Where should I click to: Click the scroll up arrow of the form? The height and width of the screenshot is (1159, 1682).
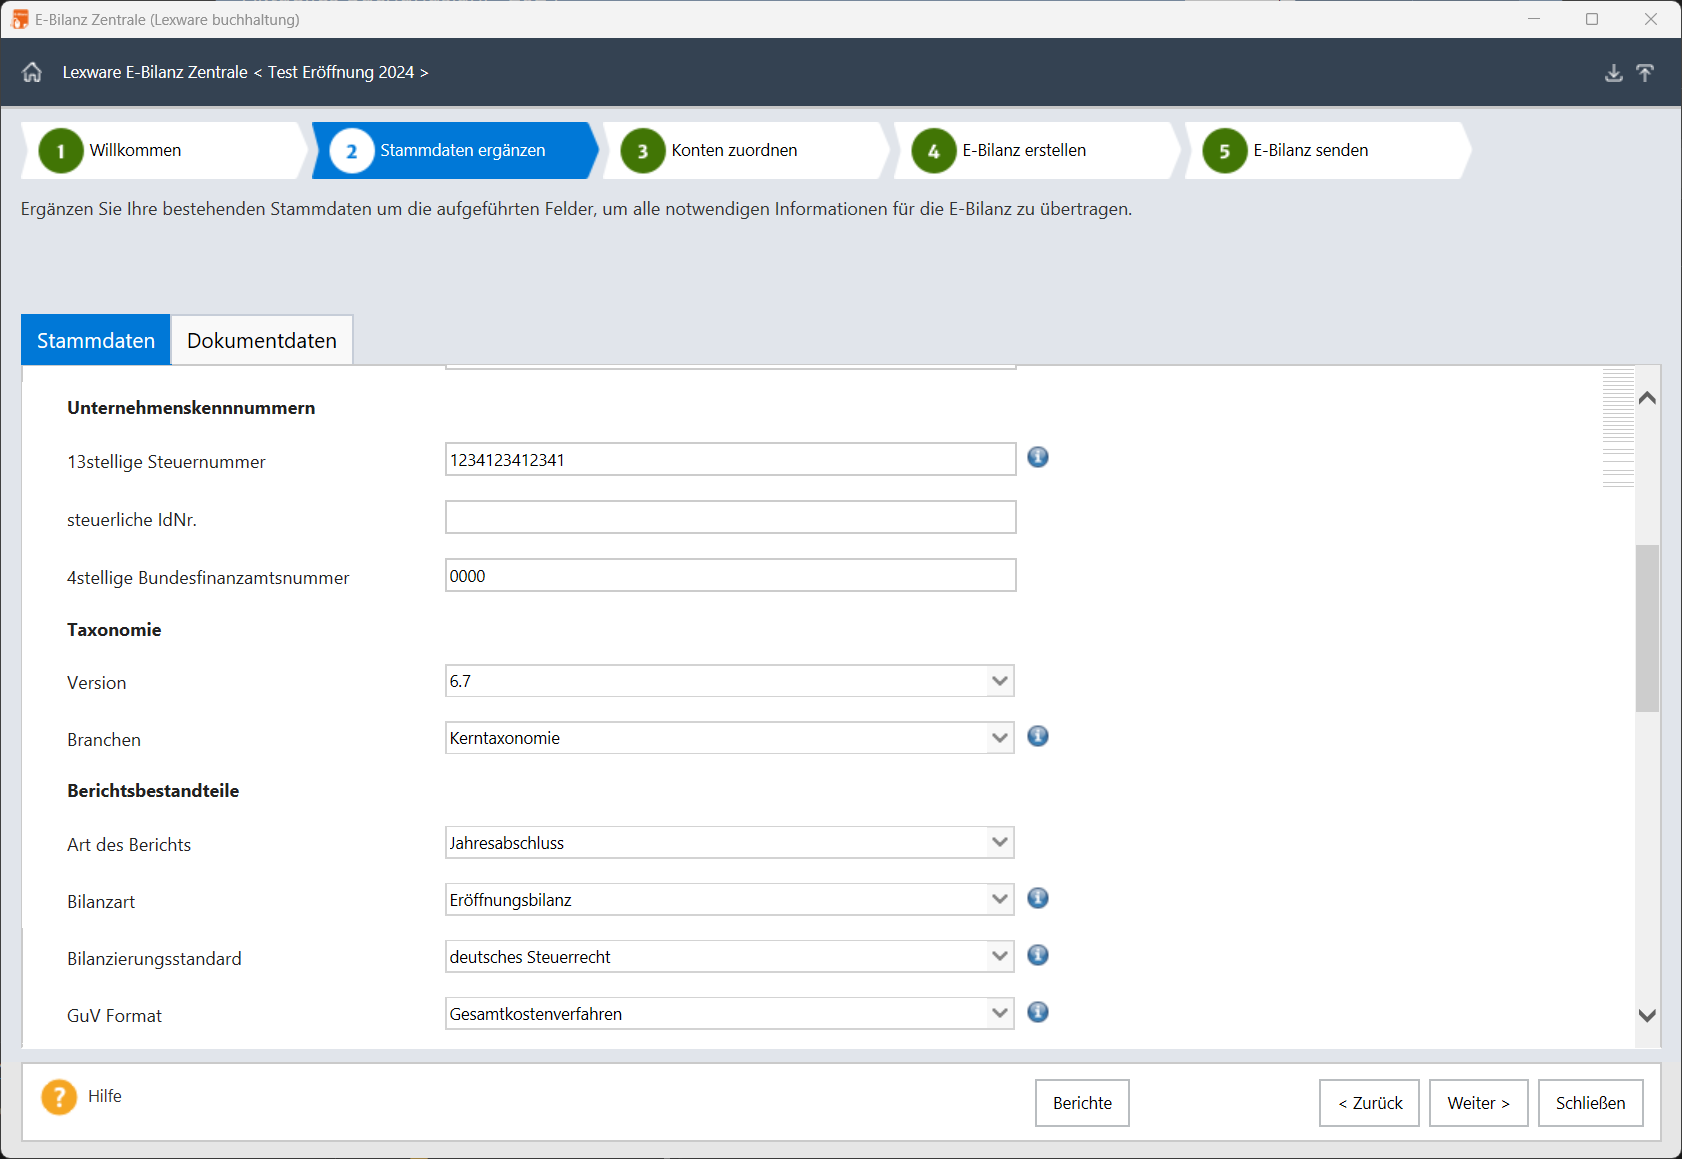click(1647, 398)
